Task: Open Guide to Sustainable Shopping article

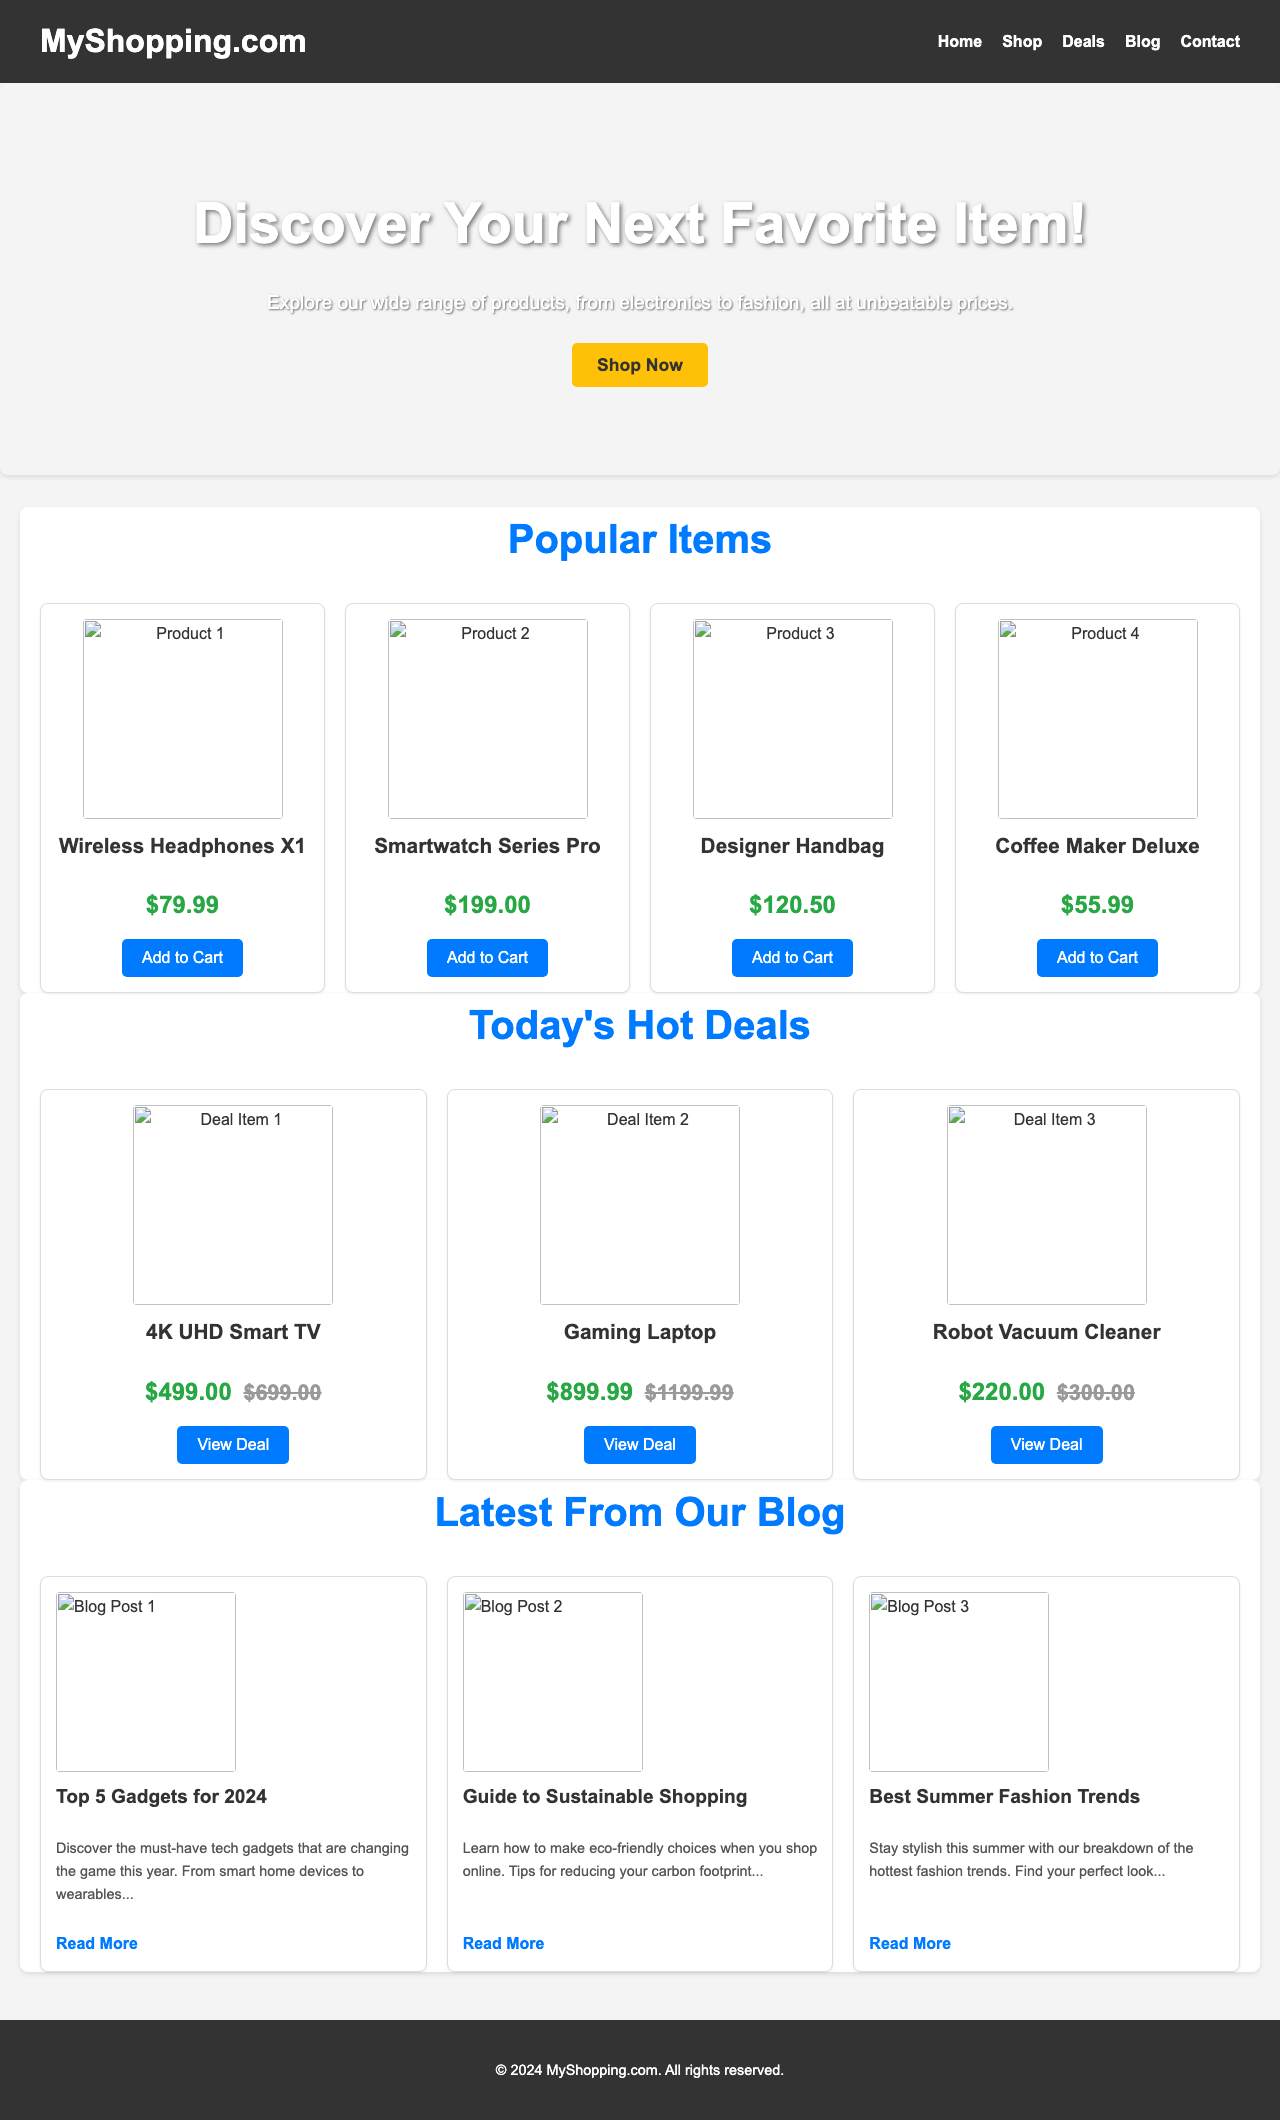Action: pos(503,1943)
